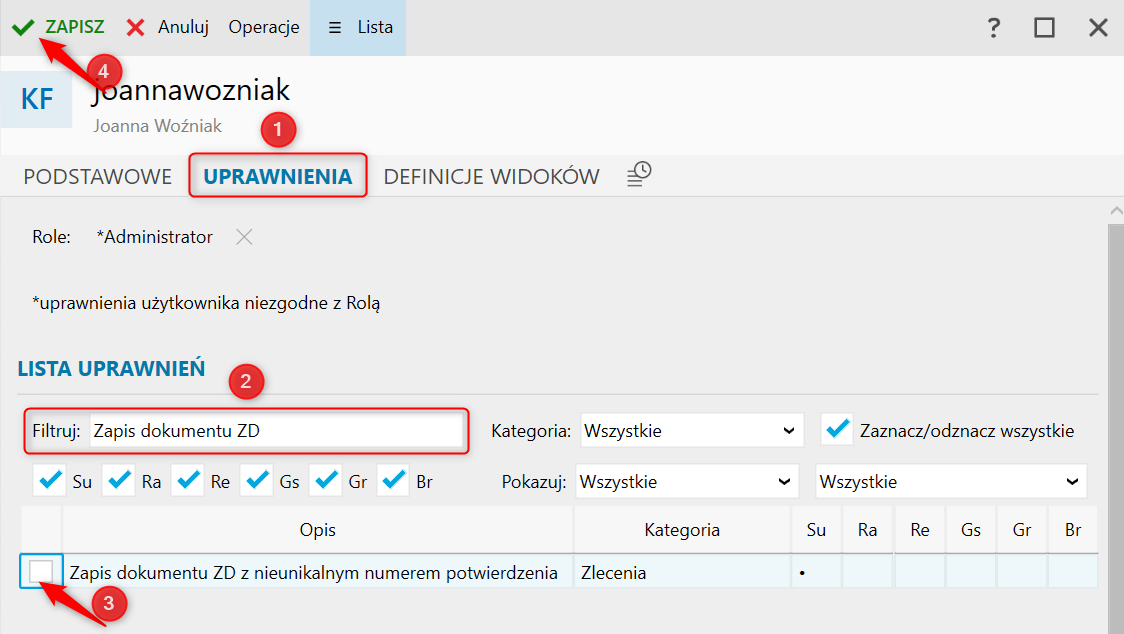Image resolution: width=1124 pixels, height=634 pixels.
Task: Toggle the Su filter checkbox
Action: click(49, 481)
